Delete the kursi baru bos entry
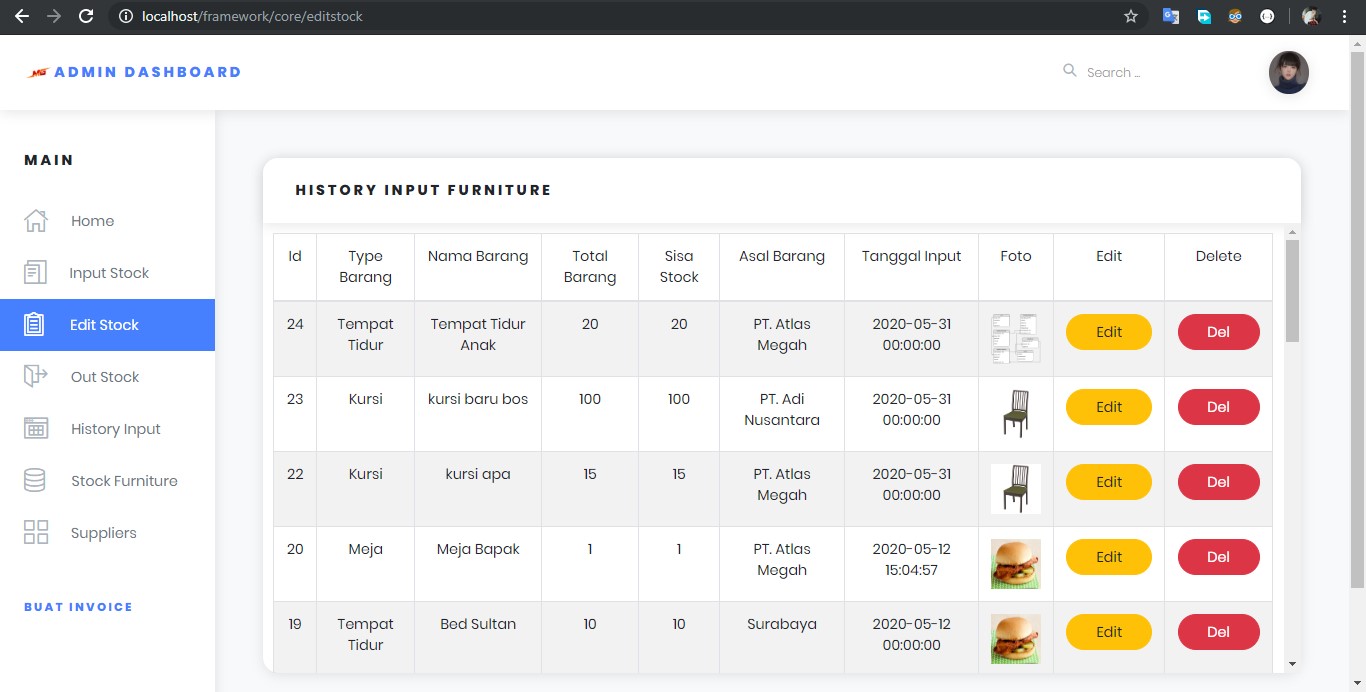Screen dimensions: 1366x692 [x=1218, y=407]
